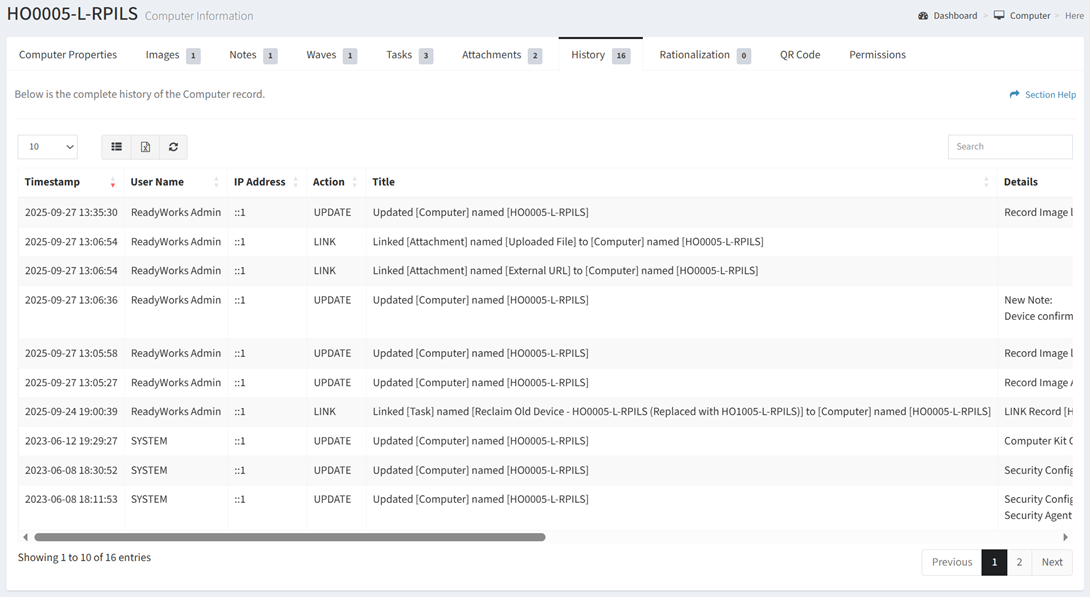This screenshot has height=597, width=1090.
Task: Open the page size dropdown showing 10
Action: point(47,147)
